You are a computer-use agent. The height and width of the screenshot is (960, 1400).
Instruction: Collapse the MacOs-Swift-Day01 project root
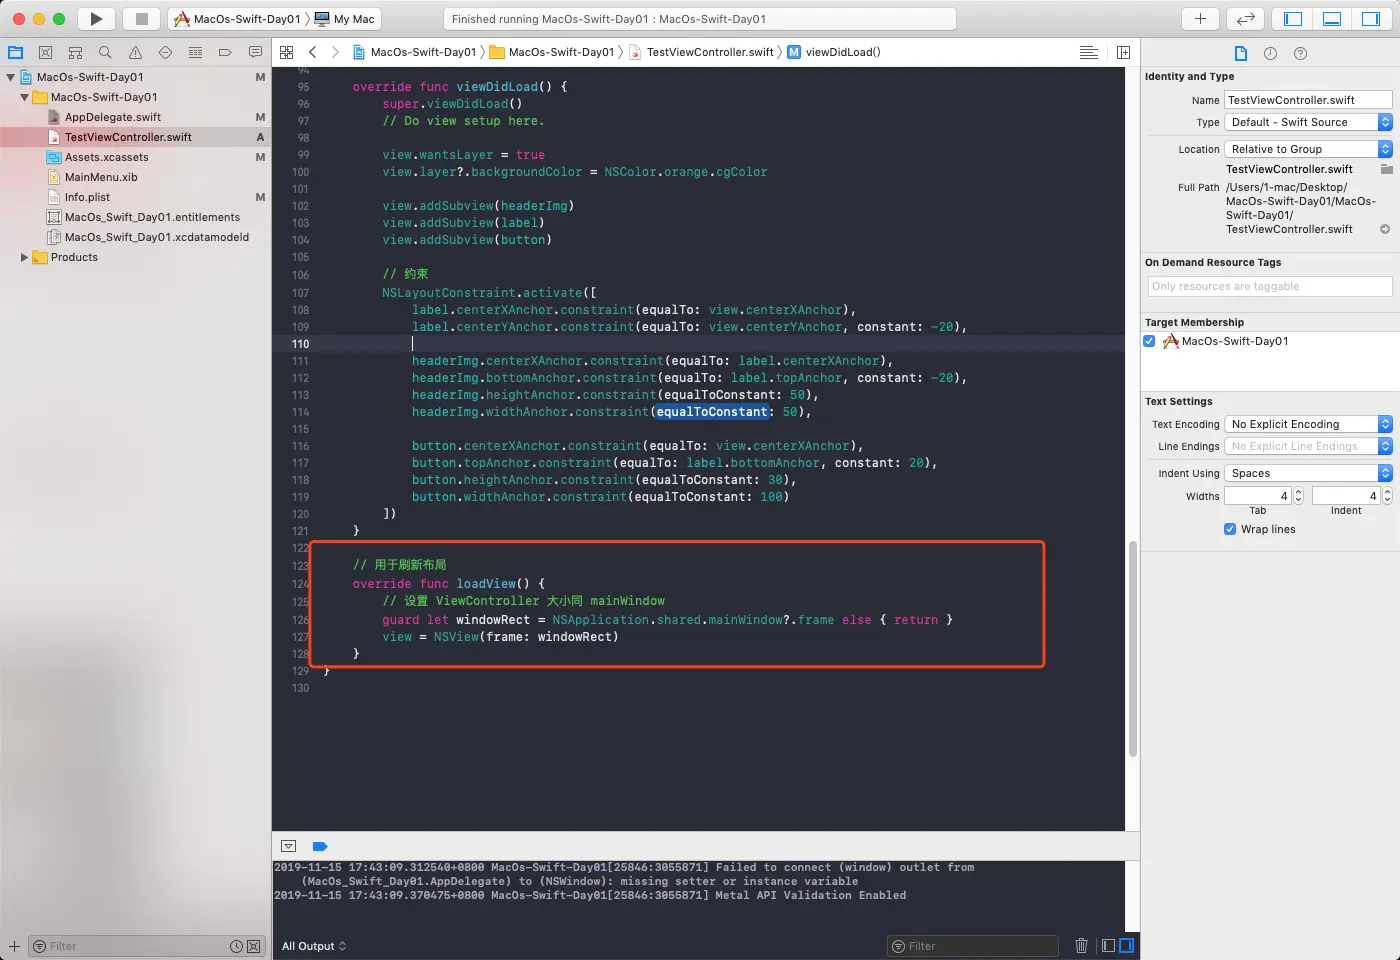click(x=11, y=77)
